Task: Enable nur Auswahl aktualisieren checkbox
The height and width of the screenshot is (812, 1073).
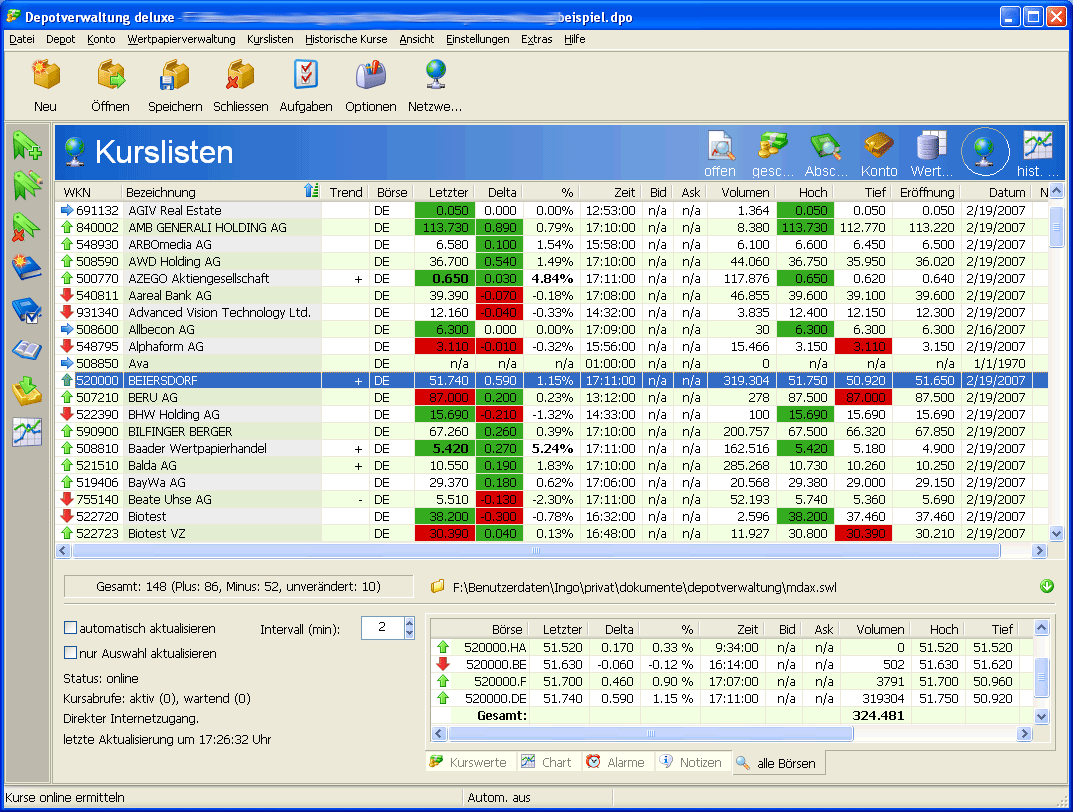Action: tap(71, 653)
